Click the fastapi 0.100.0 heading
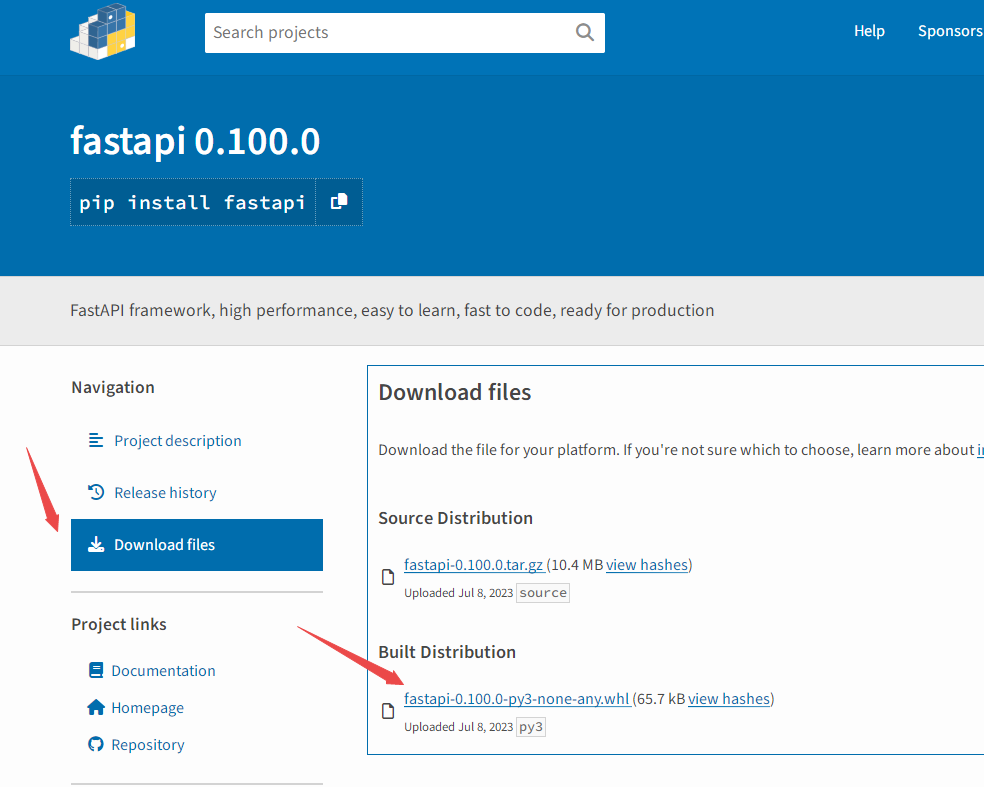This screenshot has height=787, width=984. (195, 141)
